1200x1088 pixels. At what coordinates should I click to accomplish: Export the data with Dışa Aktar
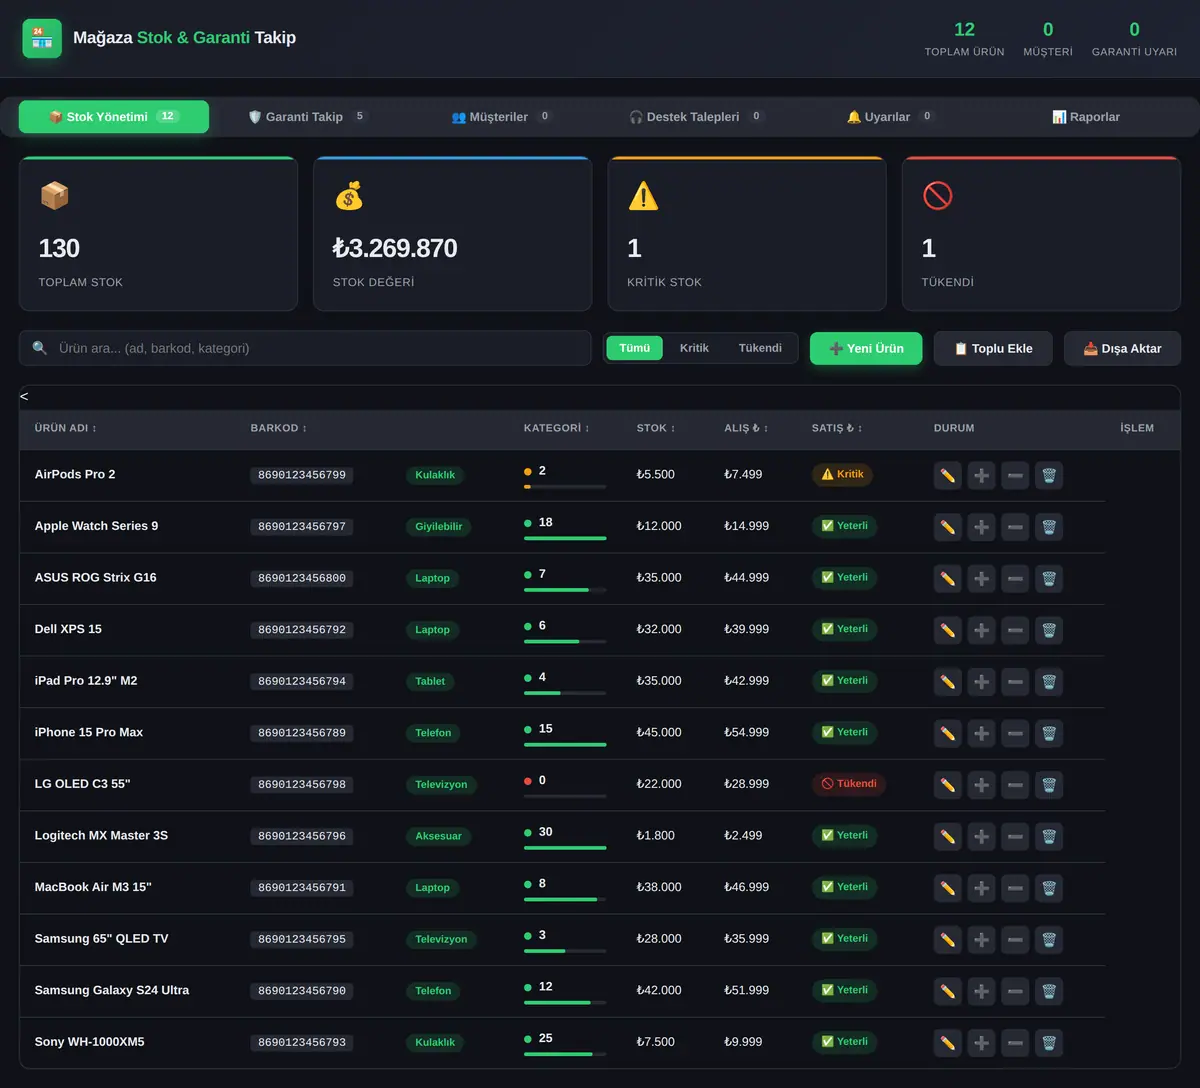[1122, 348]
